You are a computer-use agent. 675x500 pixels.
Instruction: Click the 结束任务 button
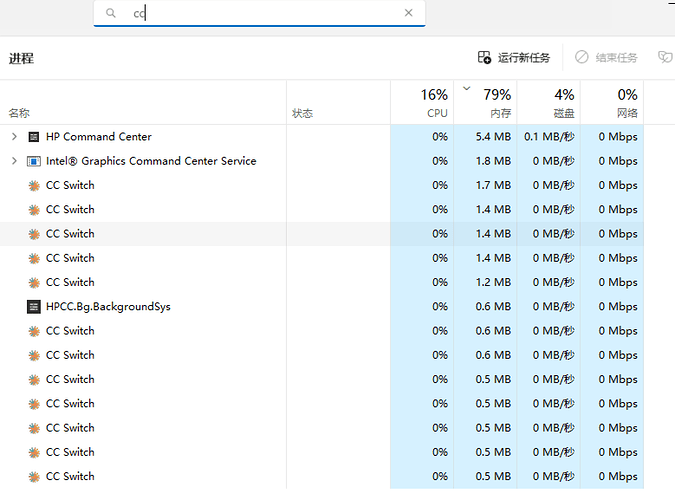[x=606, y=57]
